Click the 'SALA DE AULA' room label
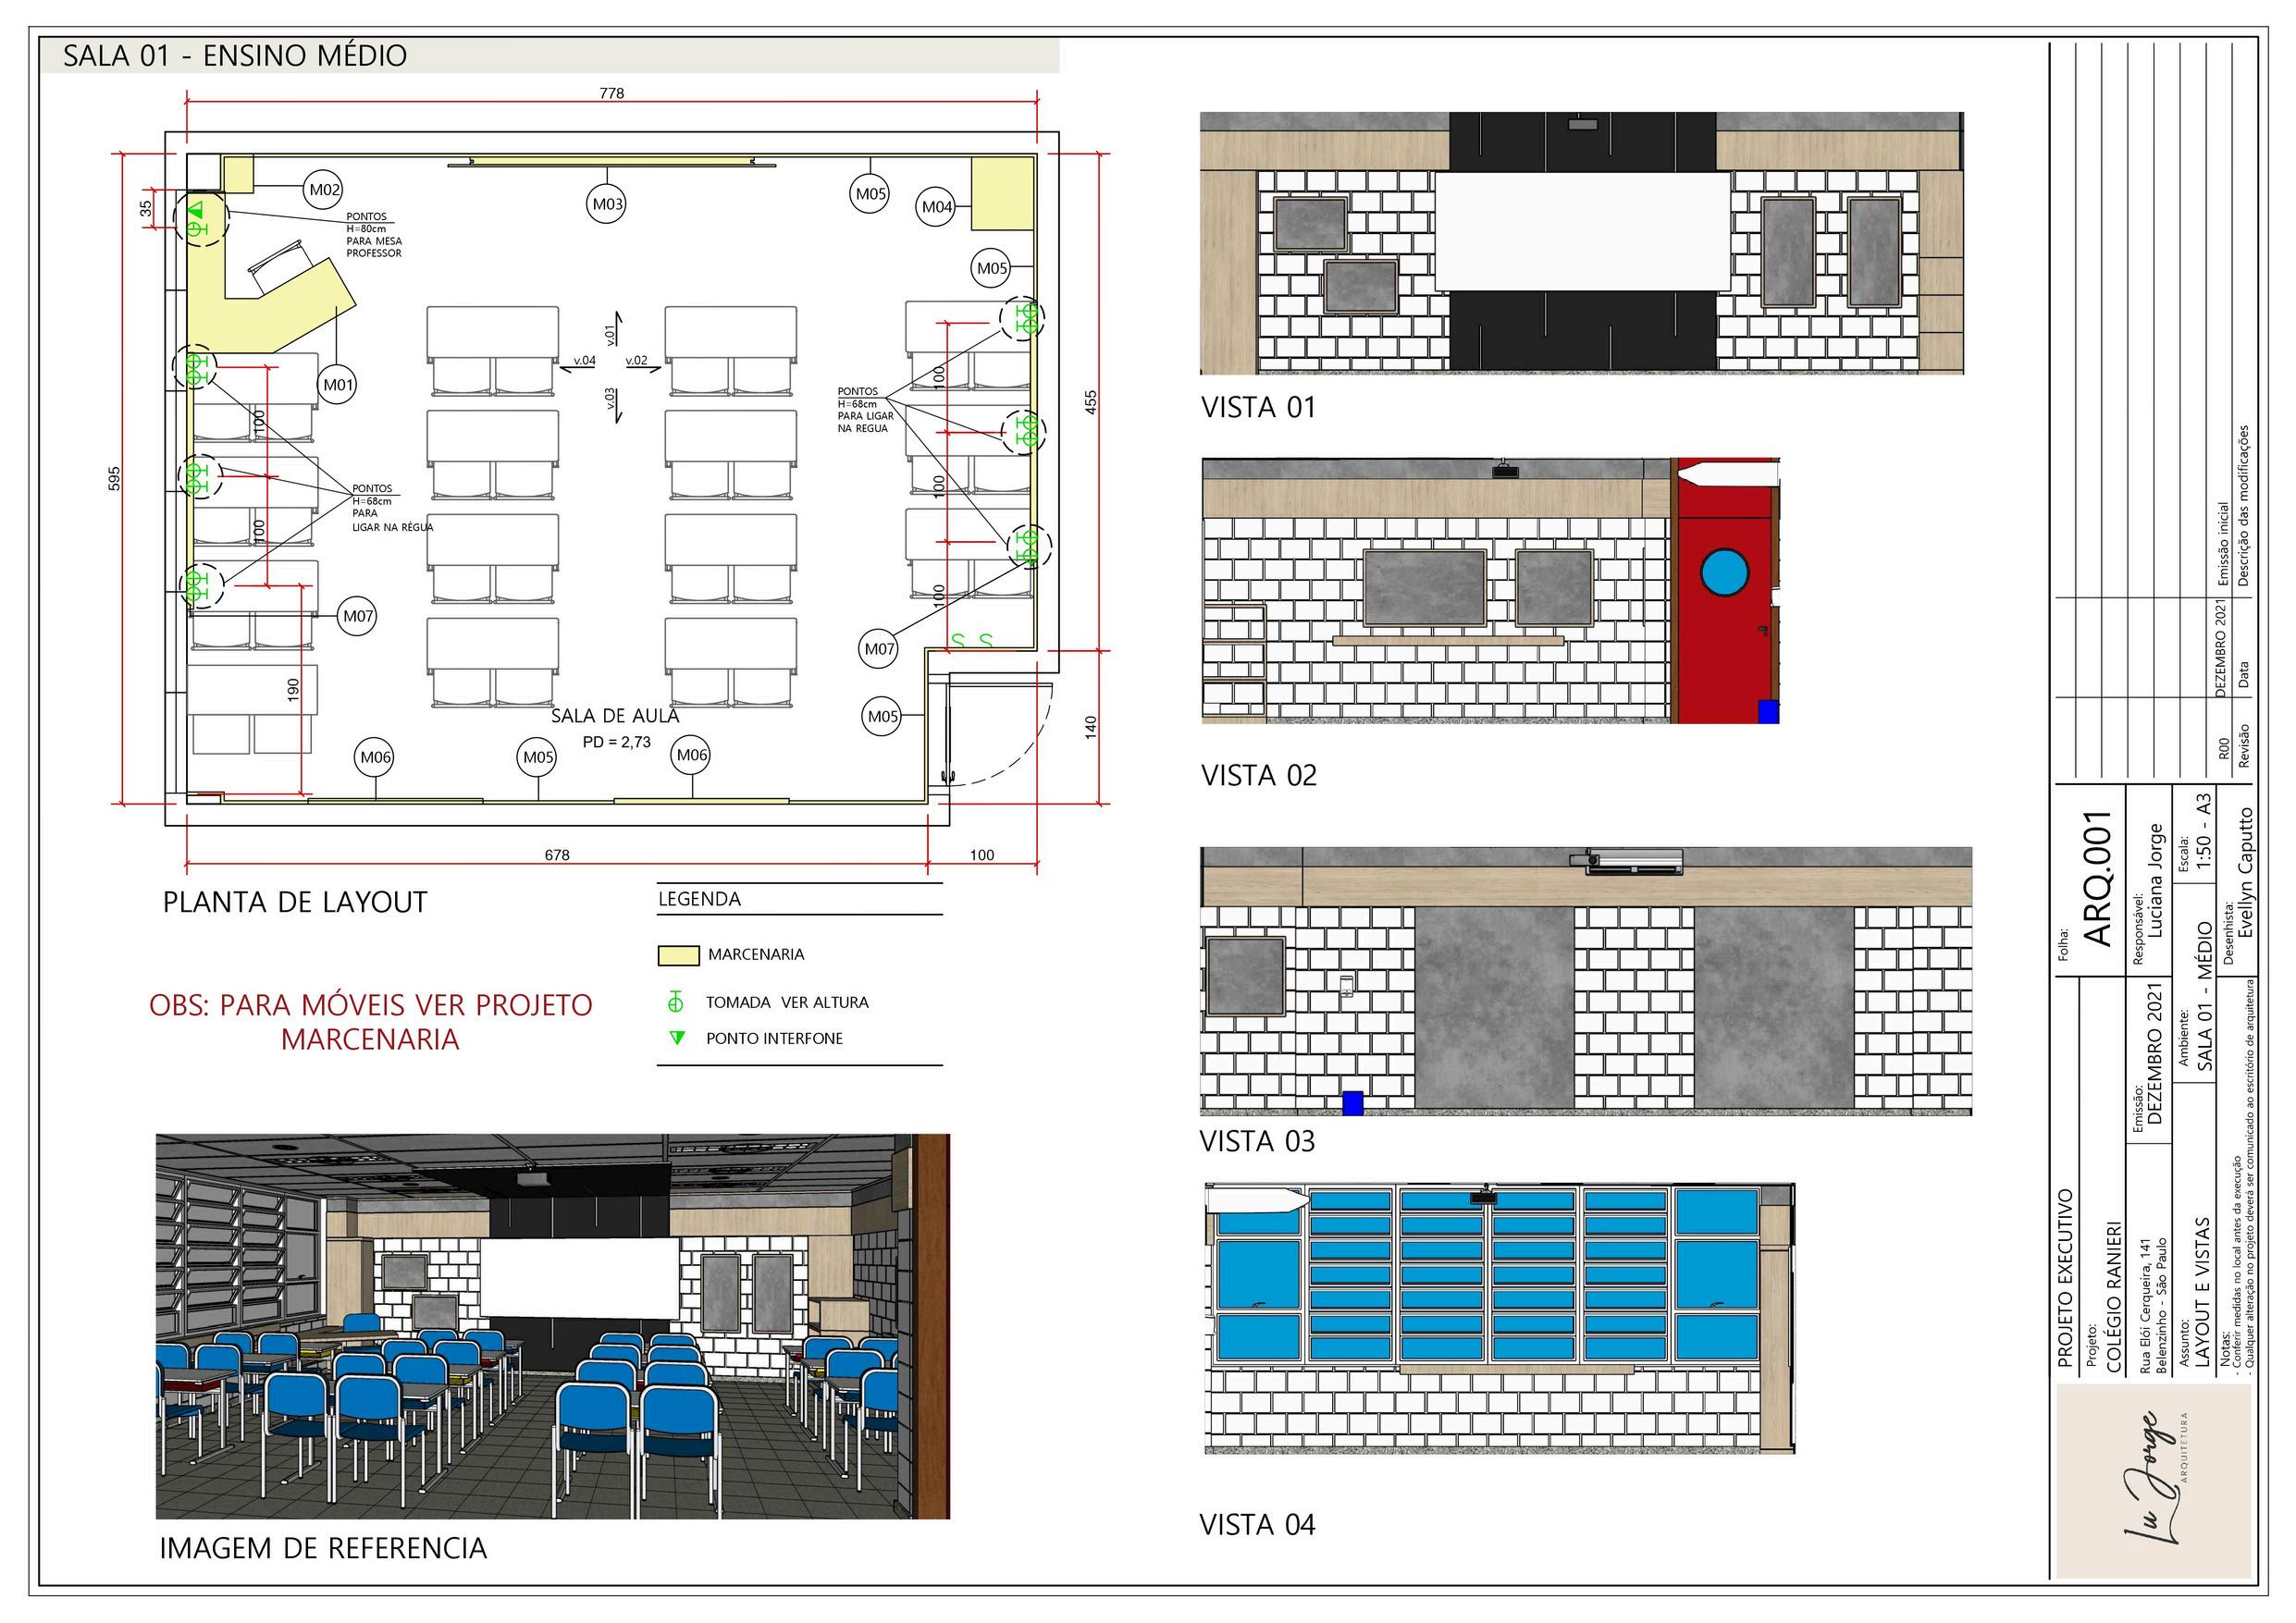The width and height of the screenshot is (2296, 1623). pyautogui.click(x=615, y=716)
